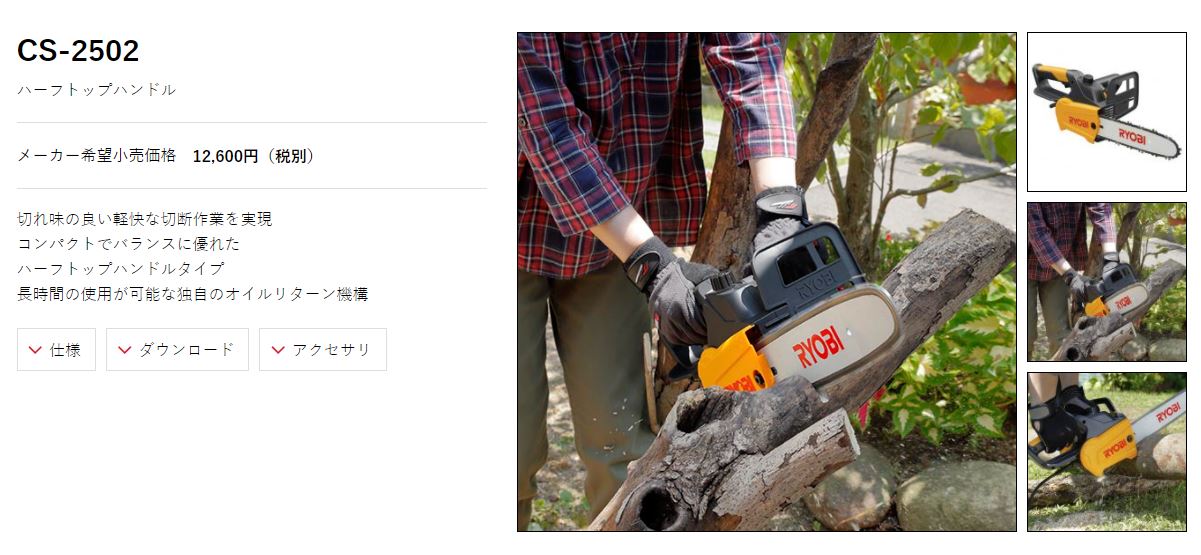The image size is (1201, 555).
Task: Click the コンパクトでバランスに優れた description line
Action: tap(129, 244)
